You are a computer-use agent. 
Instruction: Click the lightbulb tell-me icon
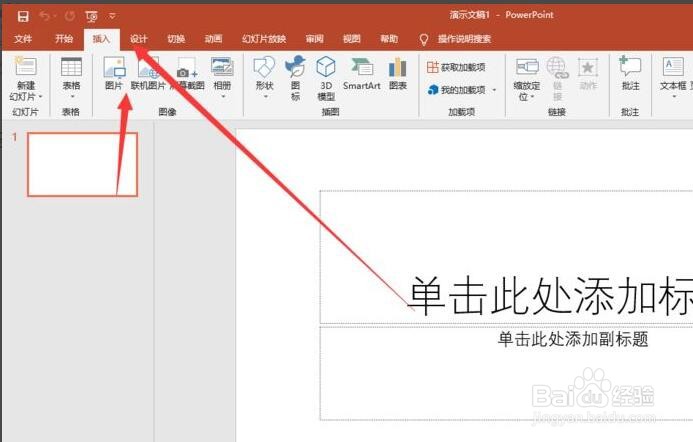tap(423, 39)
